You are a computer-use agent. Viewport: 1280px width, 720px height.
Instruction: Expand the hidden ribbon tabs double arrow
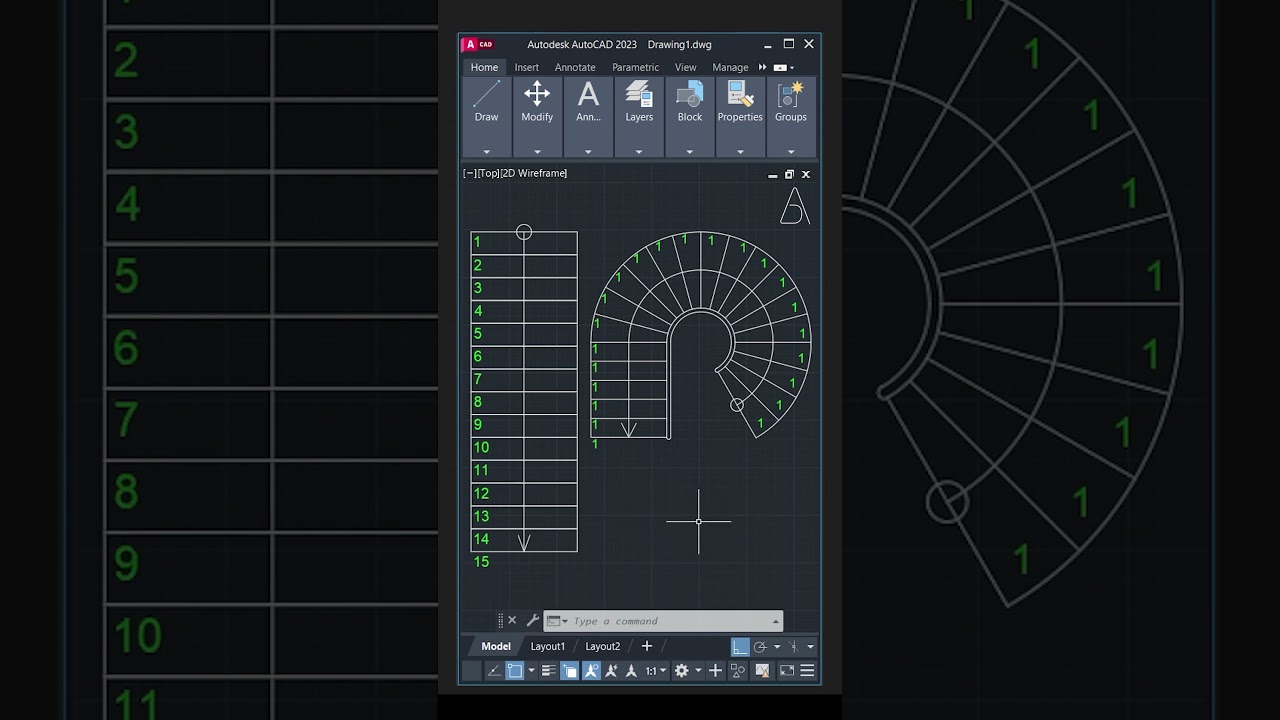click(x=762, y=67)
